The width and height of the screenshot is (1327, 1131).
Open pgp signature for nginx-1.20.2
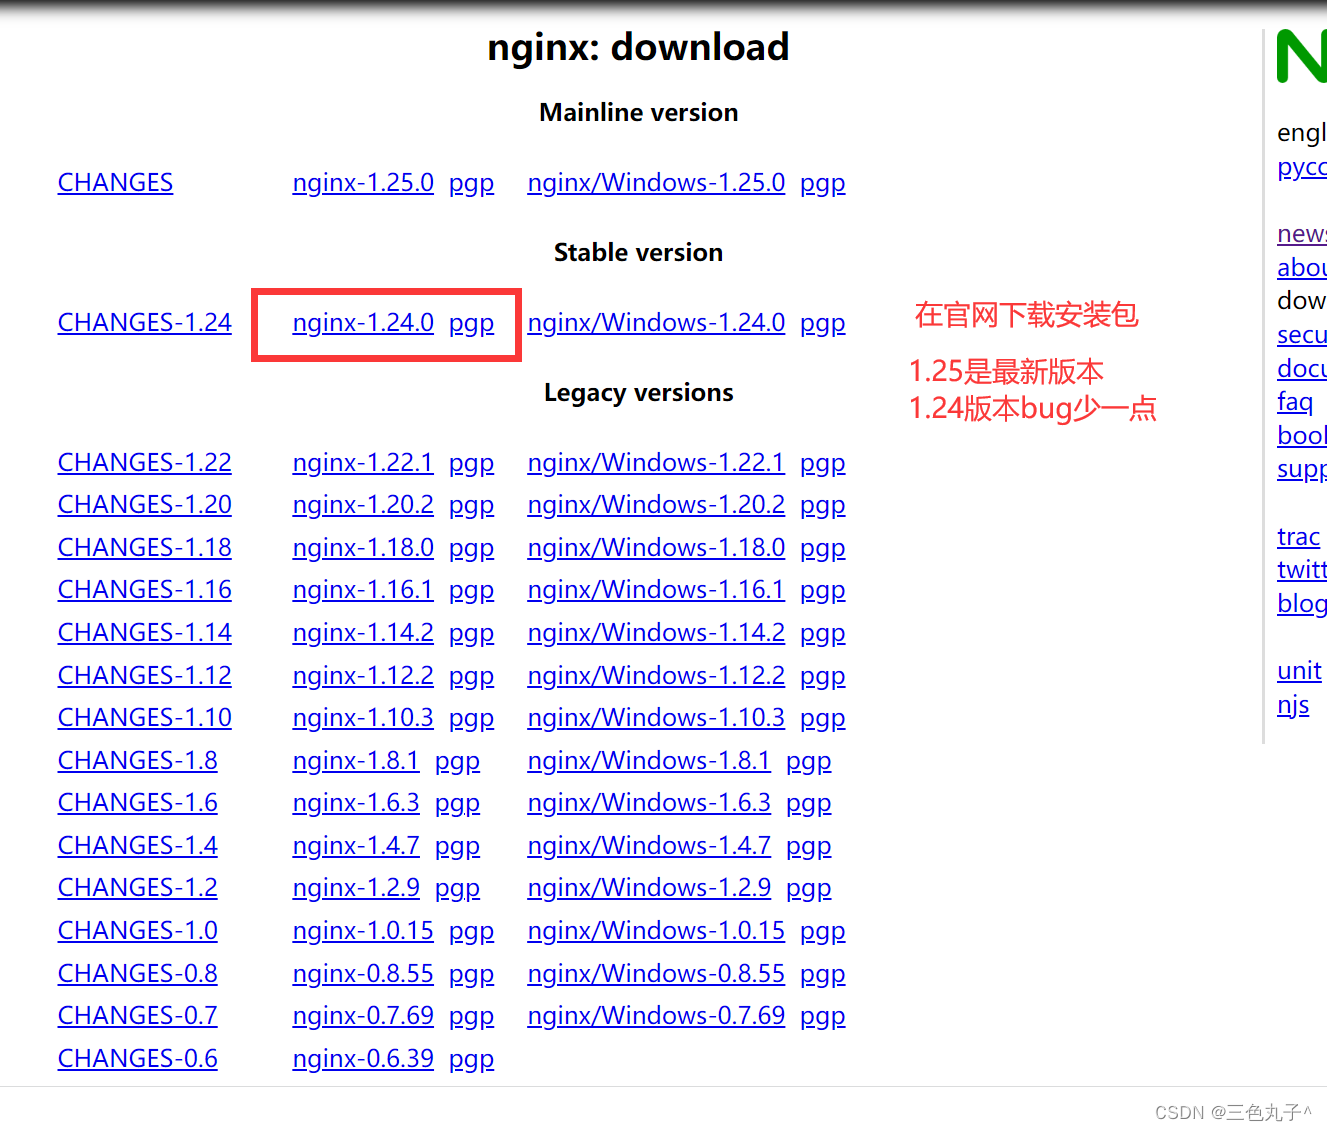coord(471,506)
